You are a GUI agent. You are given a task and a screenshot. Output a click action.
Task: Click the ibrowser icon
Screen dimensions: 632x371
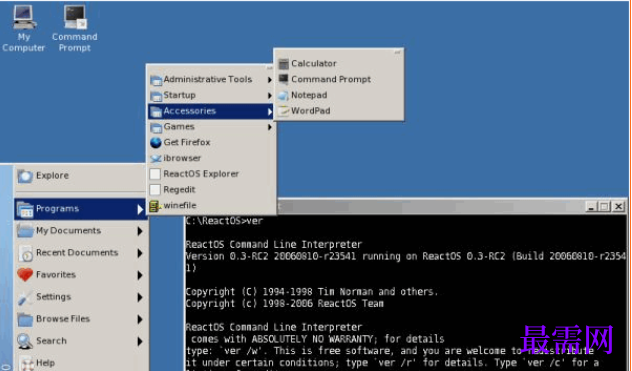[x=156, y=158]
